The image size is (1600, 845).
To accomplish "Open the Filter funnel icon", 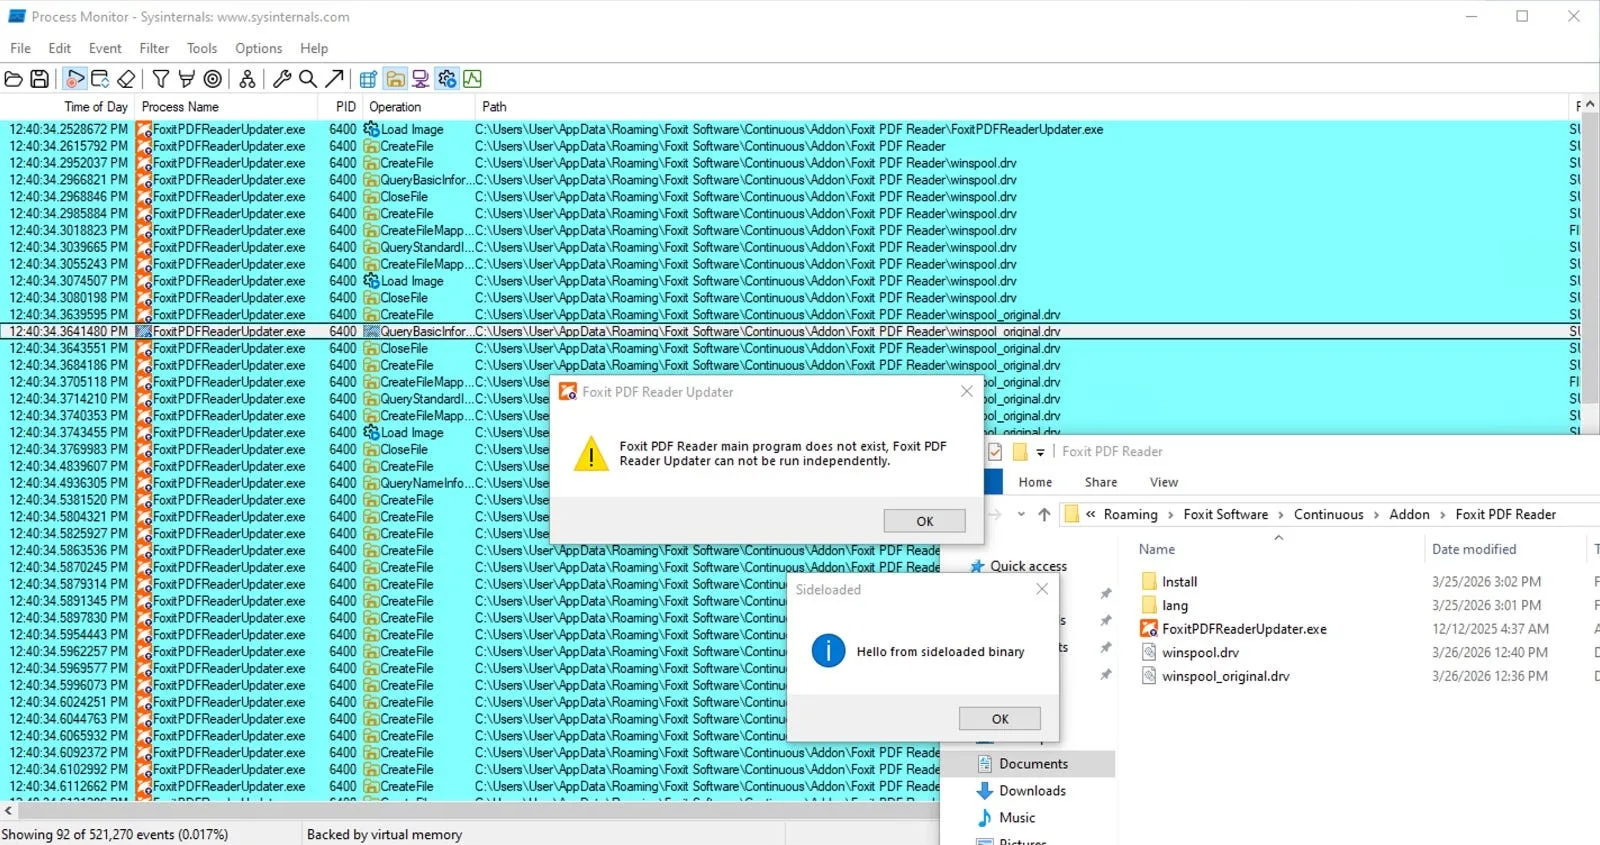I will [161, 79].
